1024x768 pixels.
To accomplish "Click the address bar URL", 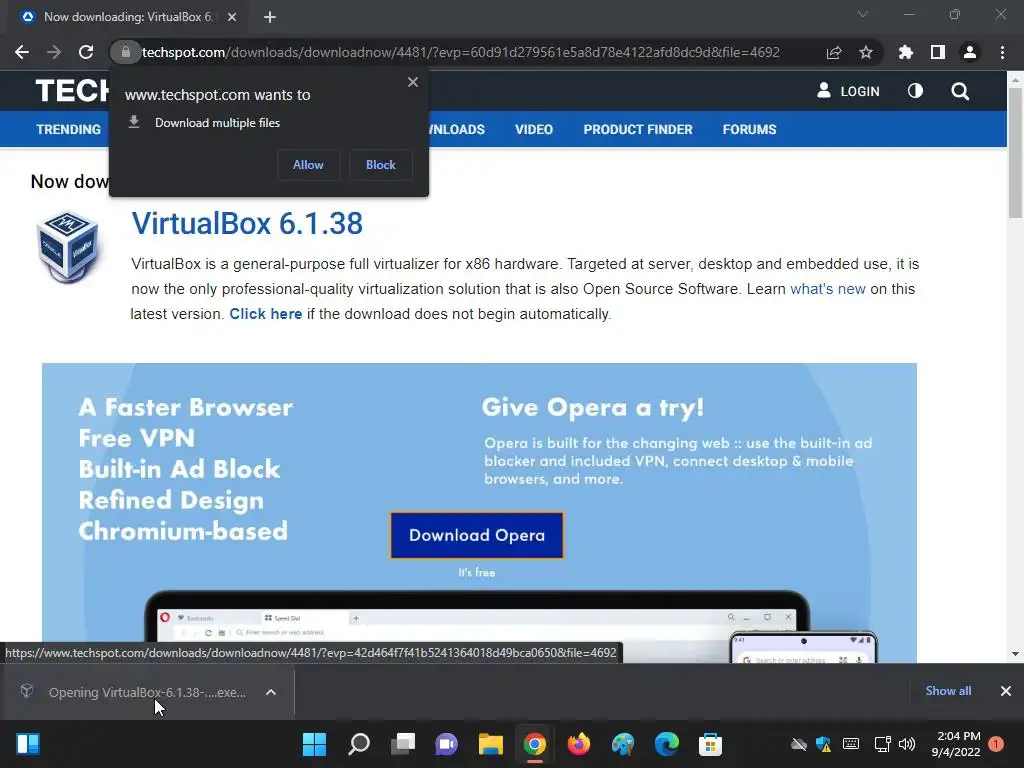I will pos(460,52).
